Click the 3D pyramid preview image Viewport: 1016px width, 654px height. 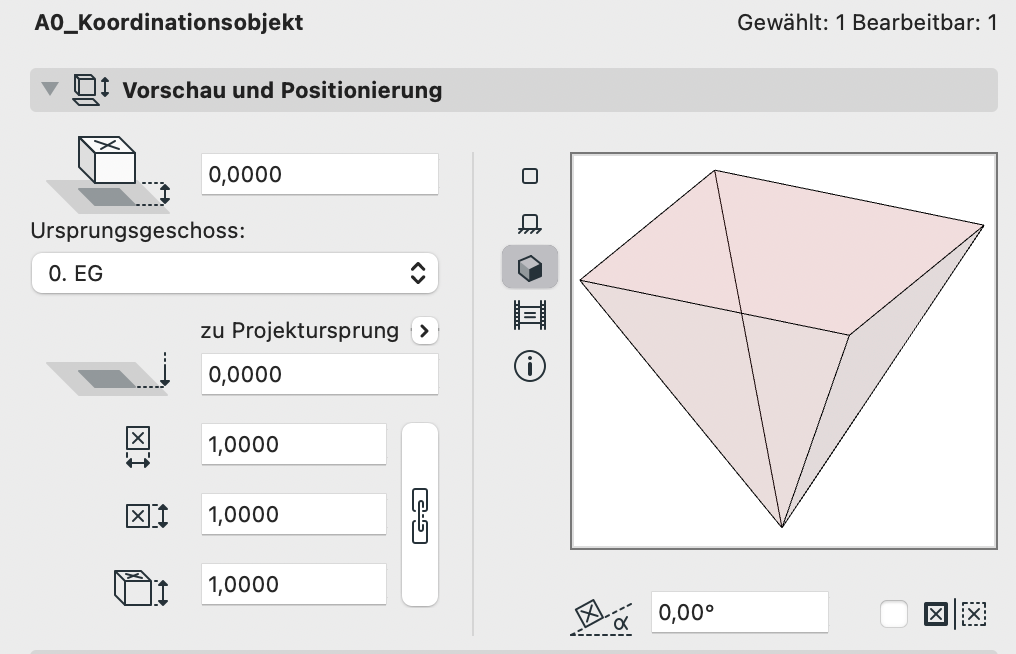[x=783, y=351]
